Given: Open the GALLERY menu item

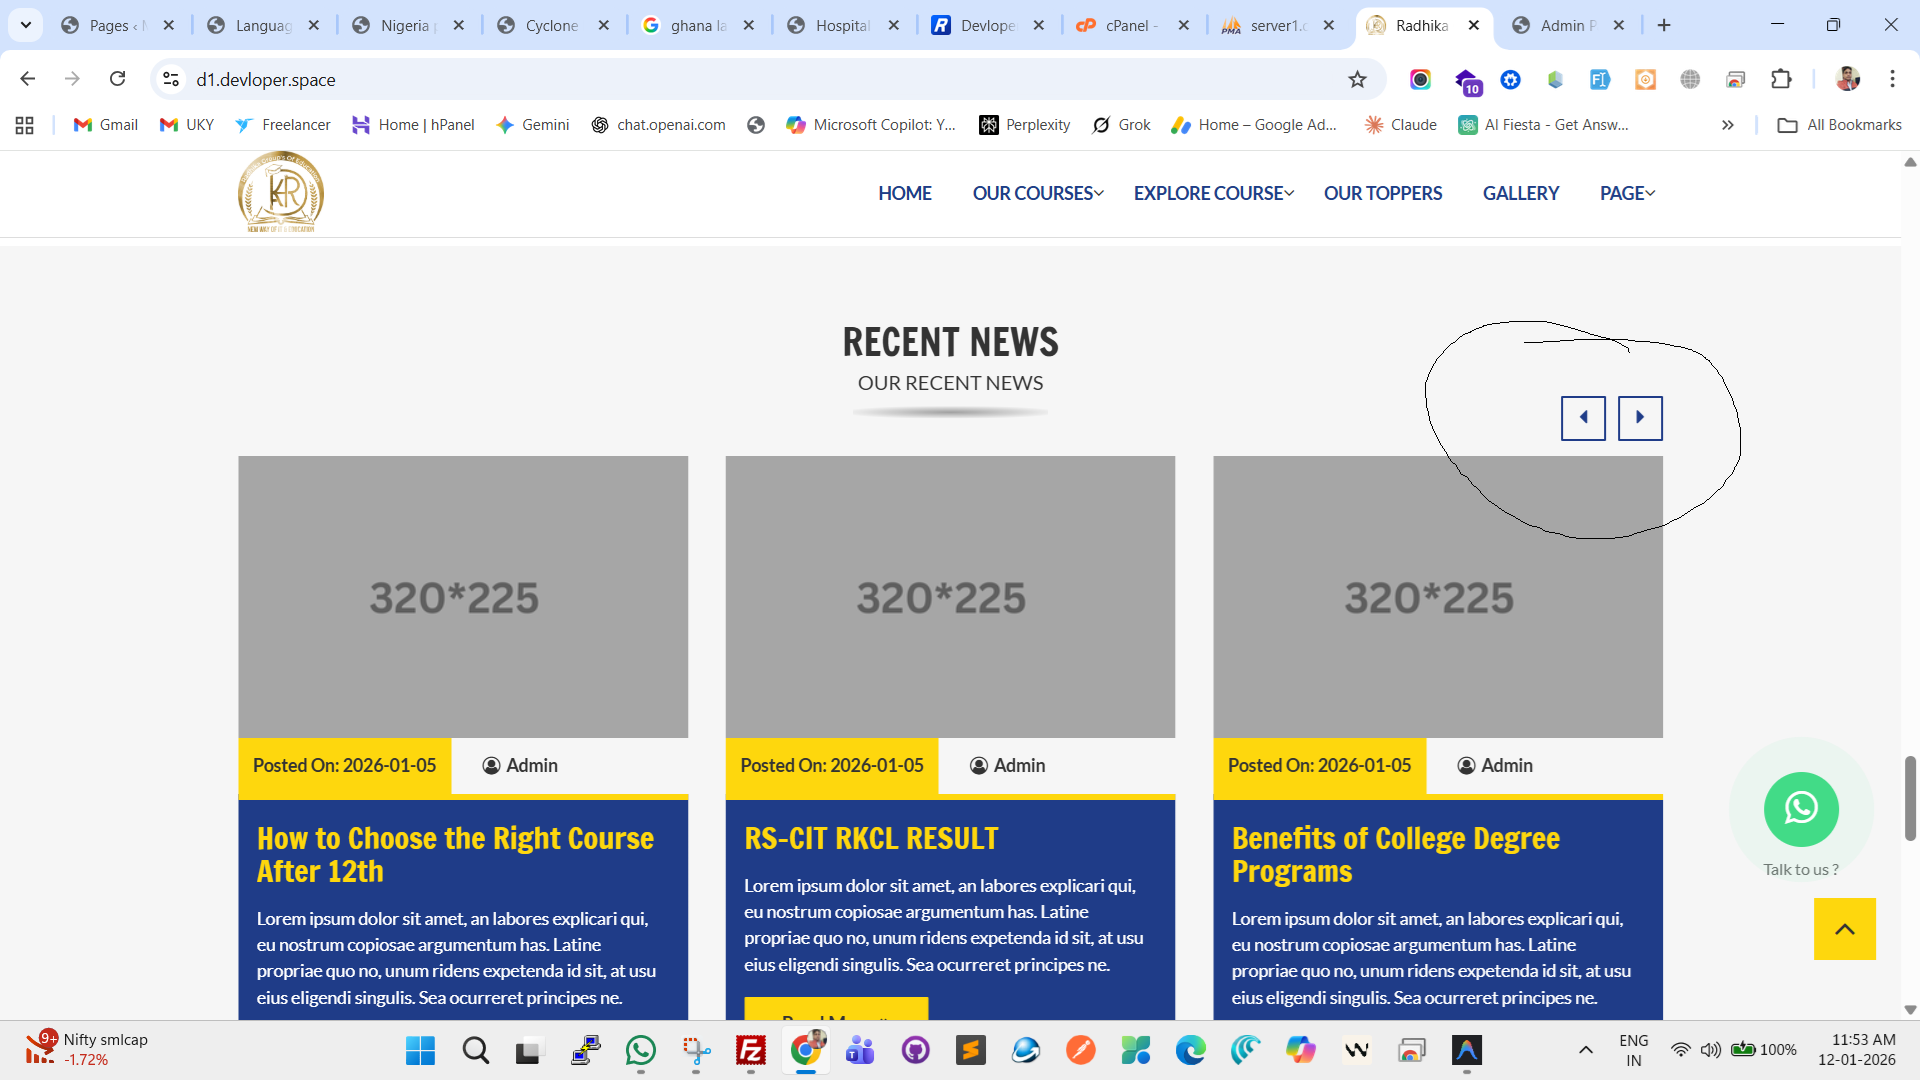Looking at the screenshot, I should click(x=1520, y=193).
